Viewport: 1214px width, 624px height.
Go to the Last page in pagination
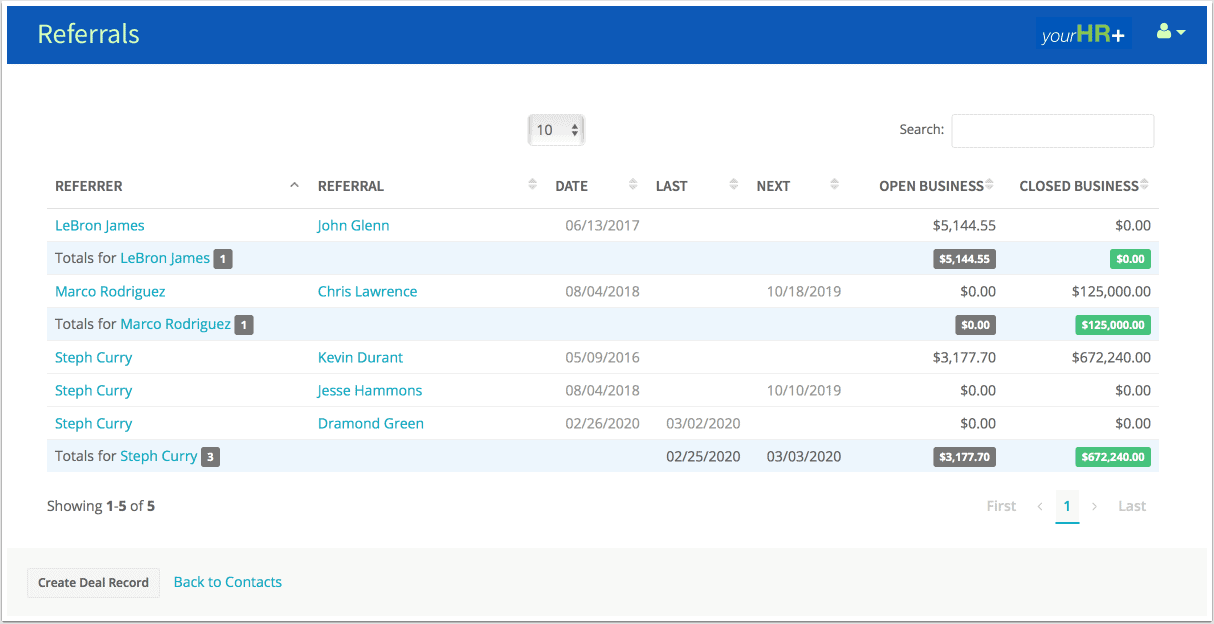1132,506
